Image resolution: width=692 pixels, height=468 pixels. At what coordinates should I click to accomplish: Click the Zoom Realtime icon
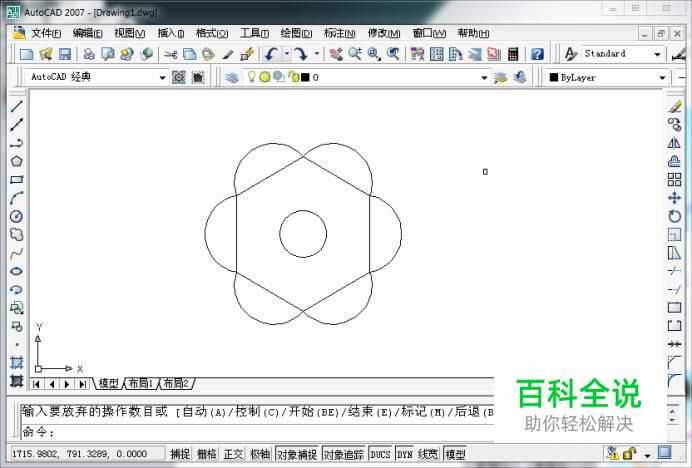click(355, 54)
